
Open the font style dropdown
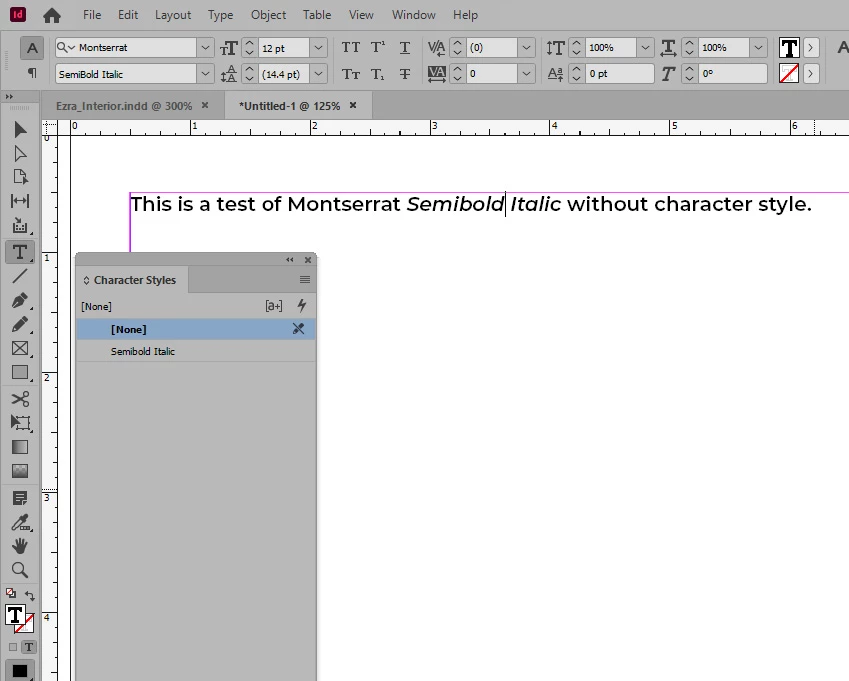[205, 74]
